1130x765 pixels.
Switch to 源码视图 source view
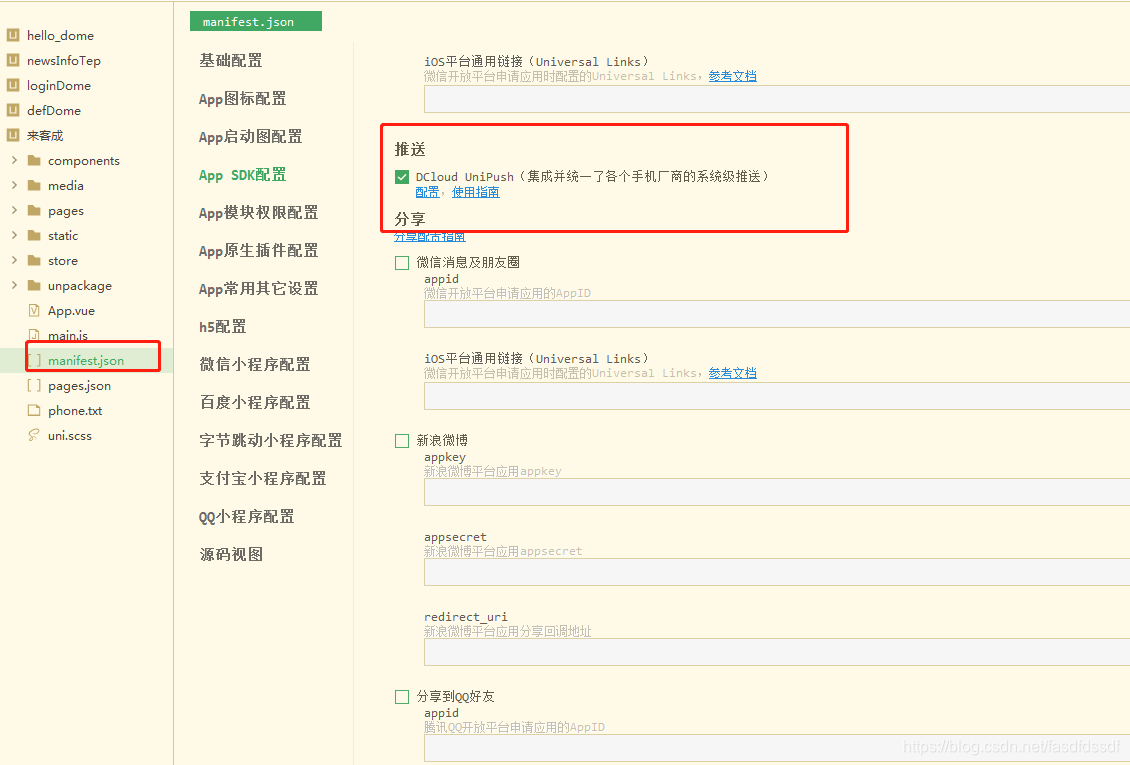231,555
